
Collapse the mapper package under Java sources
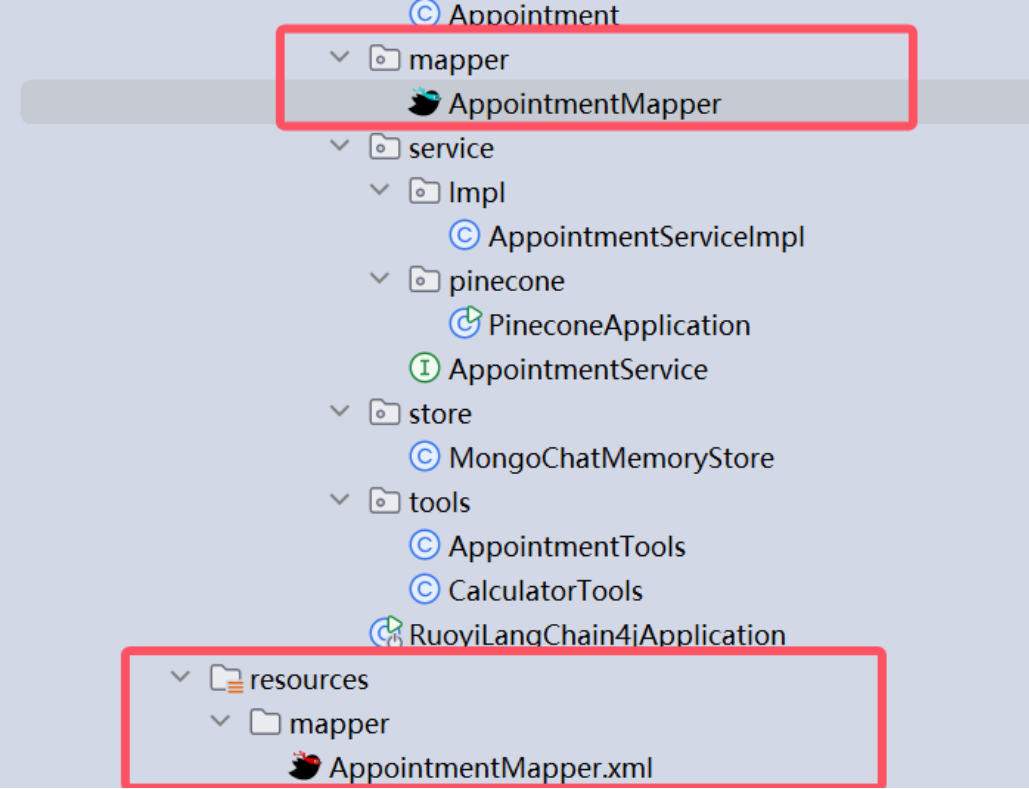click(x=340, y=59)
